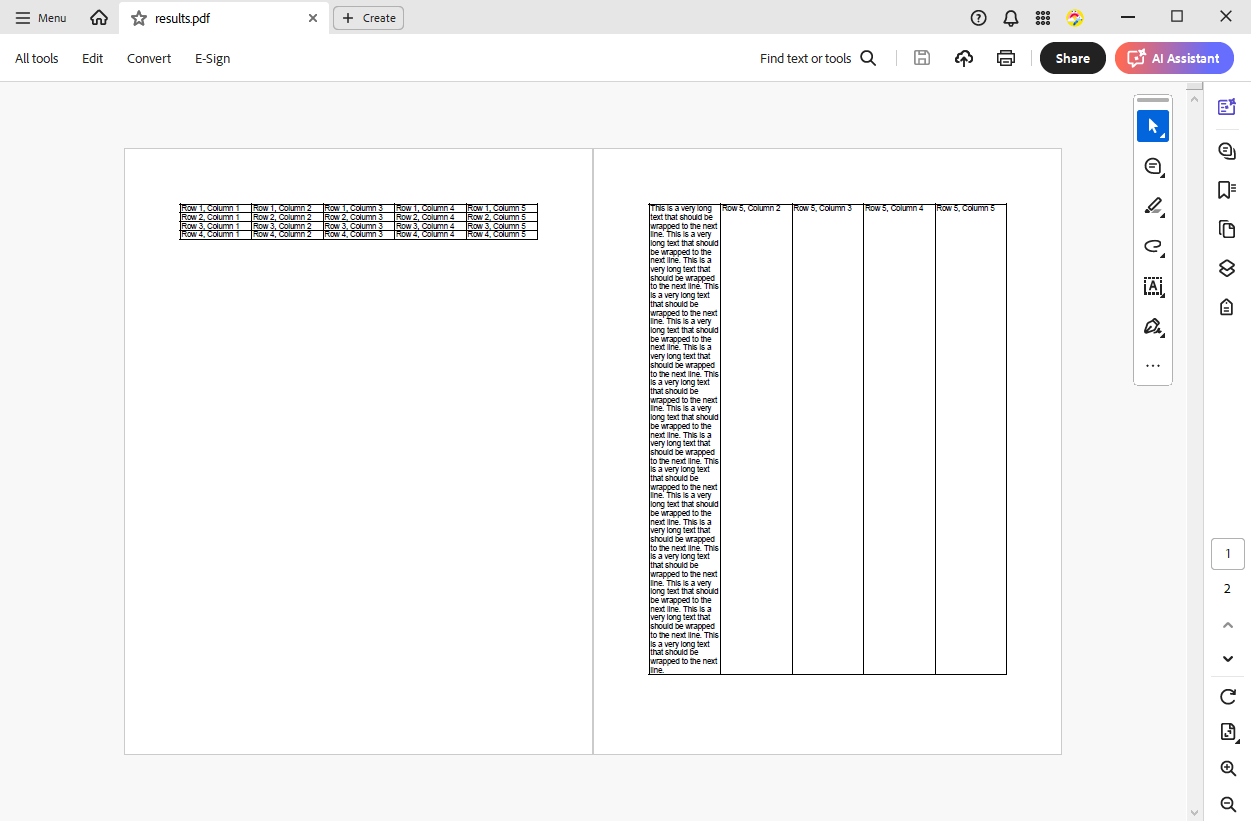Screen dimensions: 1251x821
Task: Select the freehand Draw loop tool
Action: pos(1153,246)
